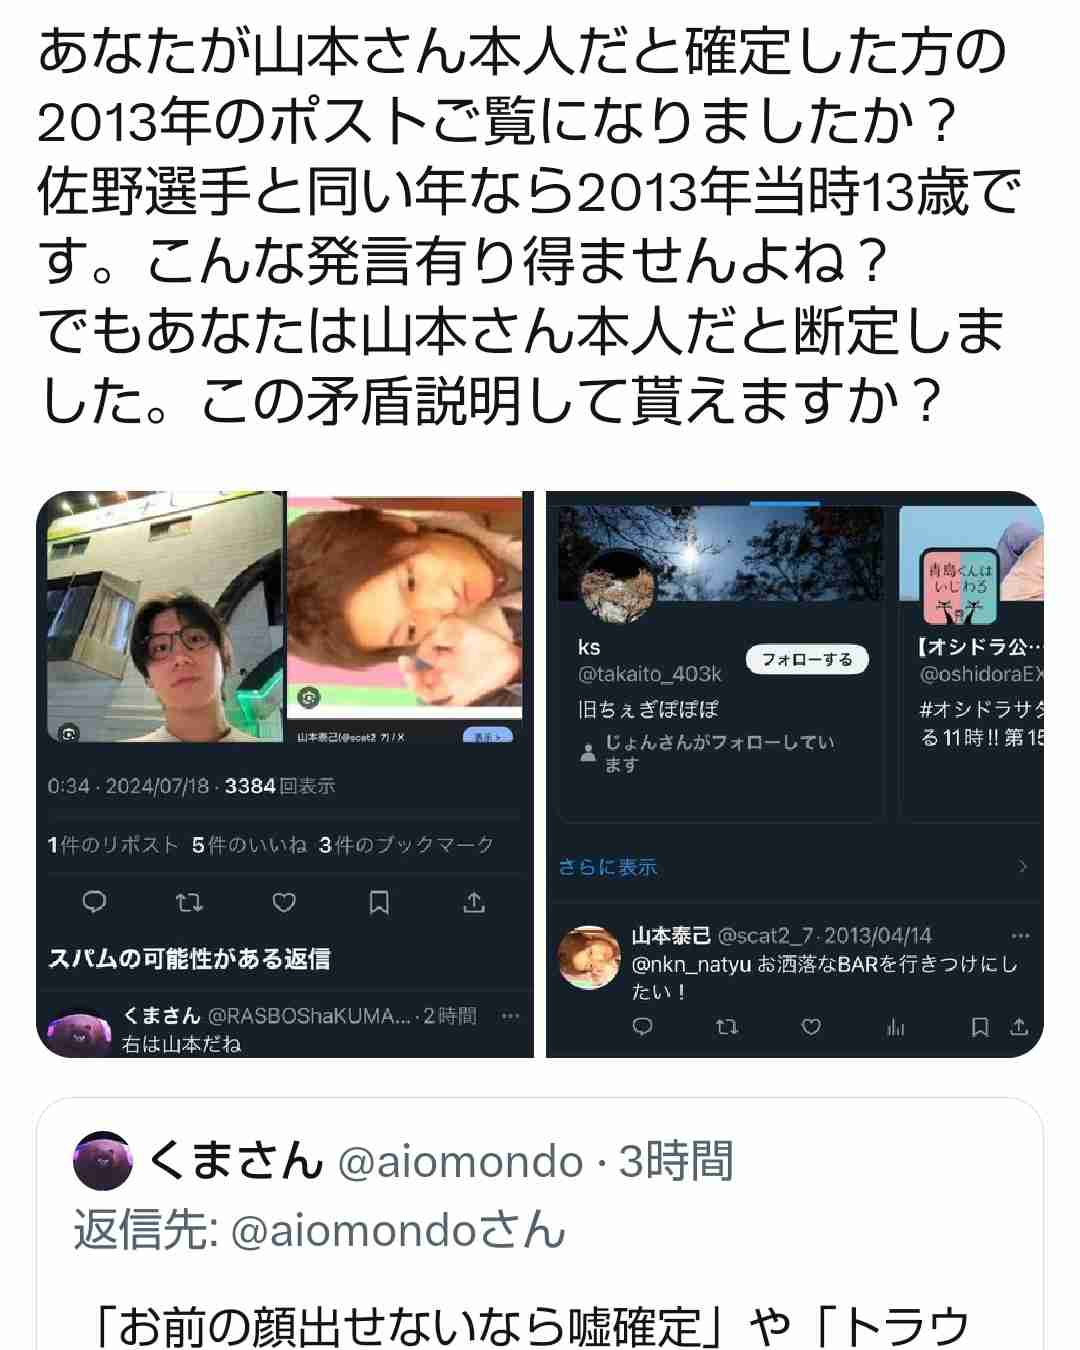Click さらに表示 link
Image resolution: width=1080 pixels, height=1350 pixels.
click(608, 867)
